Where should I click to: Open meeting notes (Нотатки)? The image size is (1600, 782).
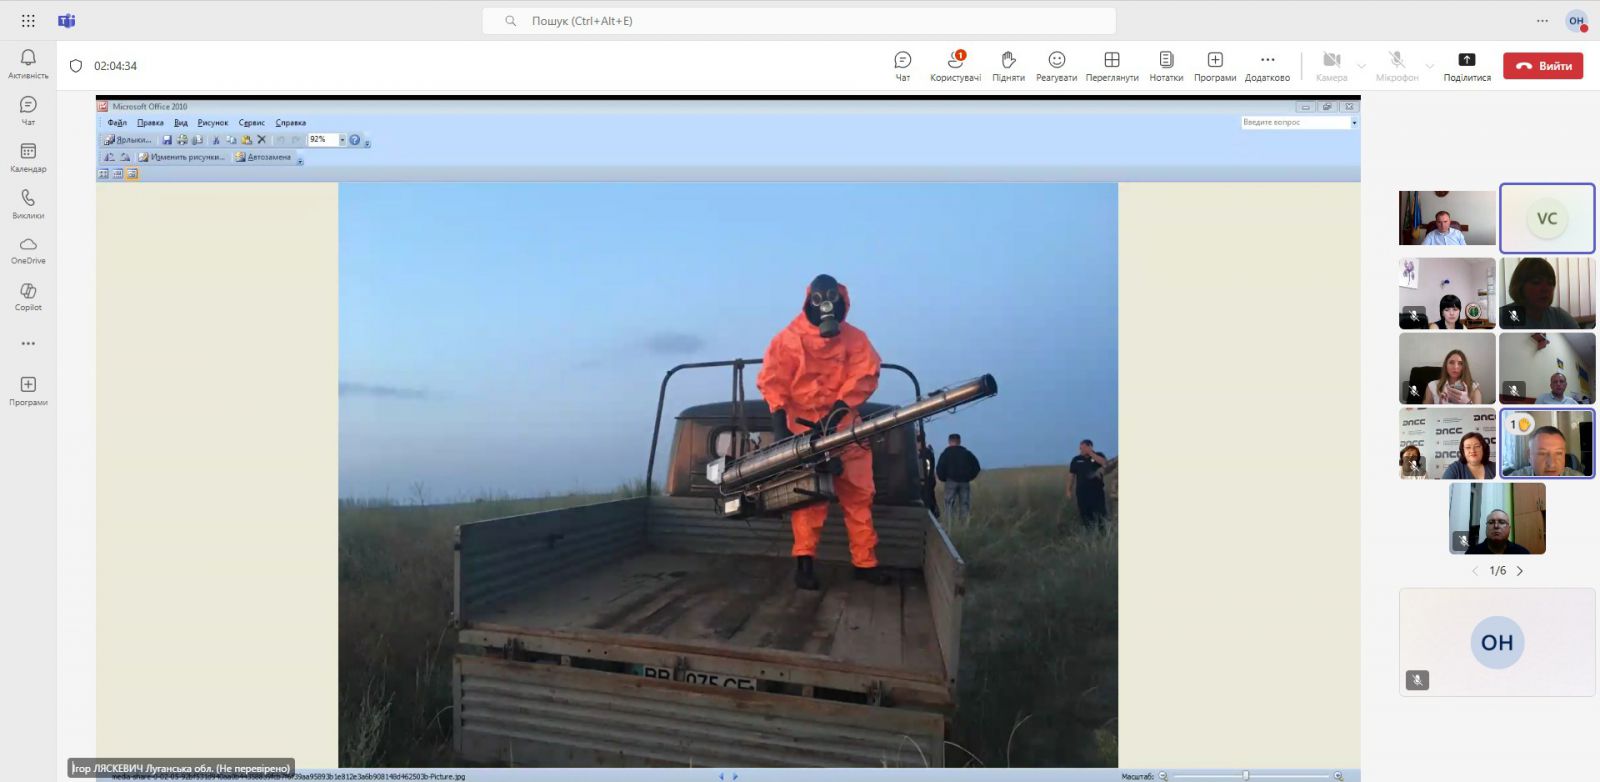pos(1166,65)
